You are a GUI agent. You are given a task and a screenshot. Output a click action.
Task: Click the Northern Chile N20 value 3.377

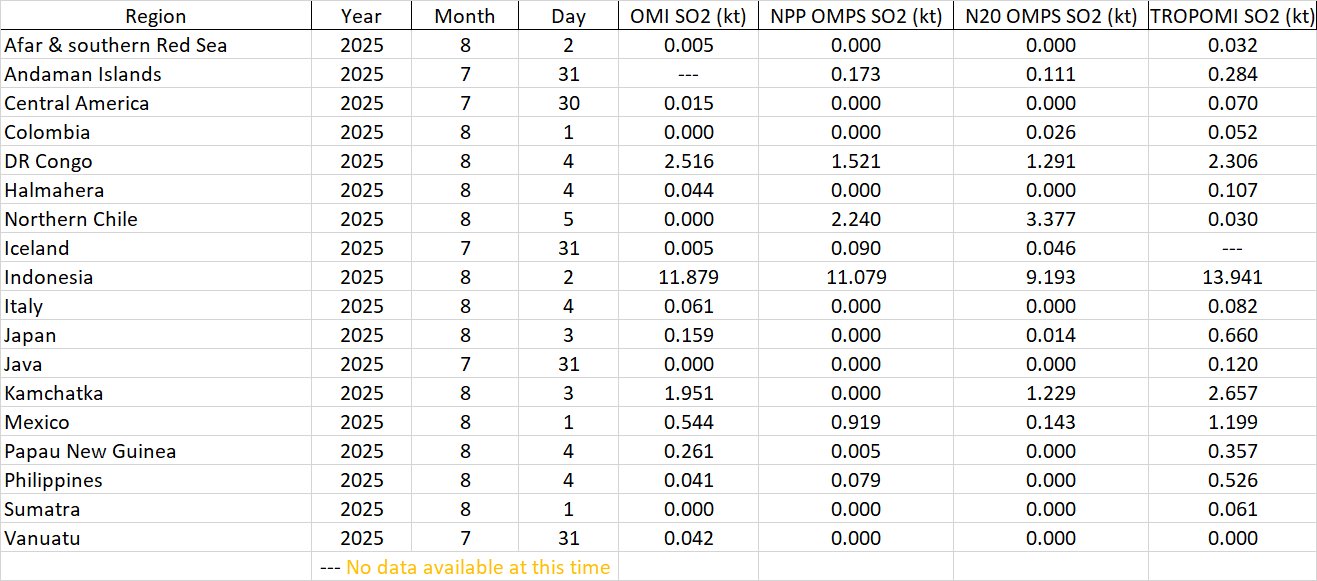(x=1050, y=219)
